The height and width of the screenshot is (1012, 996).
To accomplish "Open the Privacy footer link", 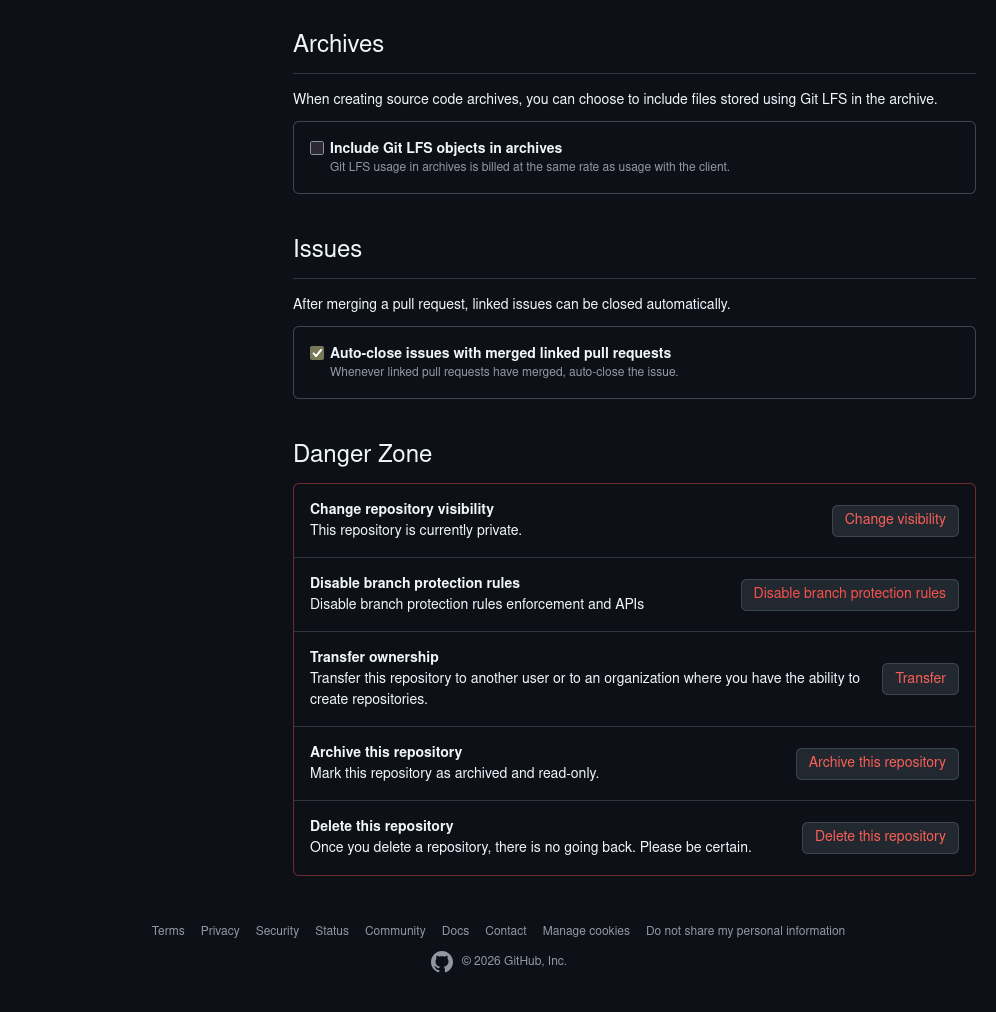I will [220, 931].
